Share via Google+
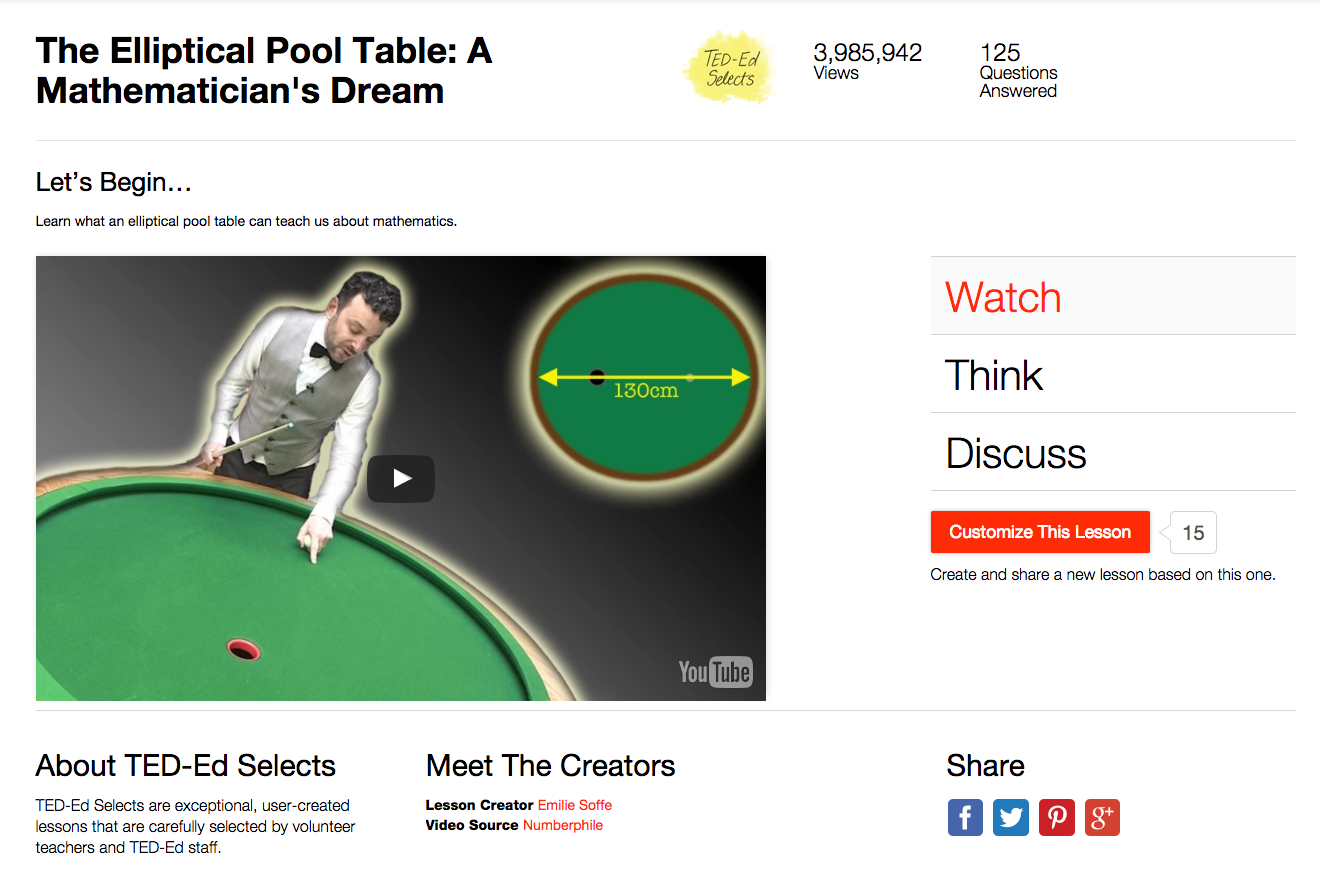Screen dimensions: 1320x882 [x=1102, y=817]
